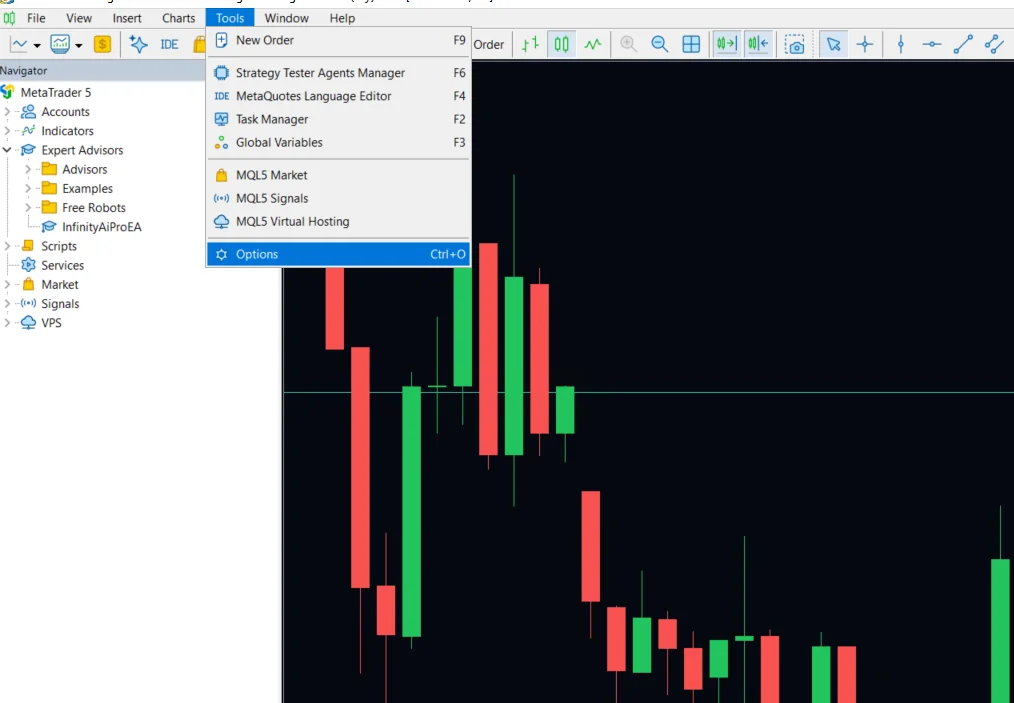1014x703 pixels.
Task: Toggle candlestick chart mode
Action: click(x=561, y=44)
